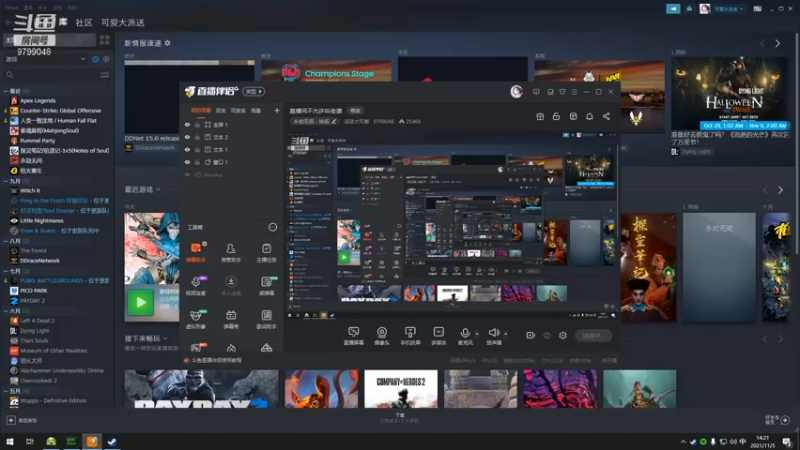Show the hidden Naraka source

click(x=187, y=174)
